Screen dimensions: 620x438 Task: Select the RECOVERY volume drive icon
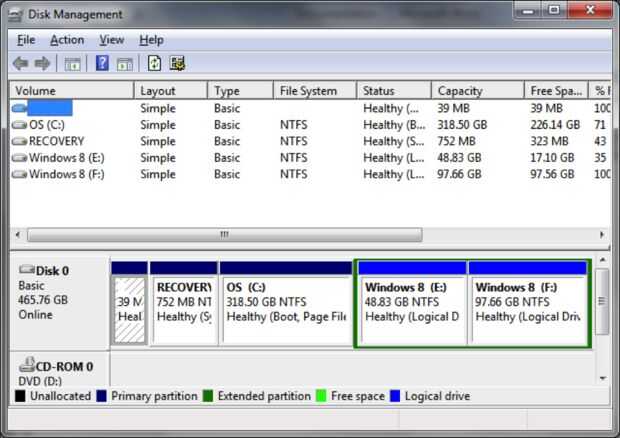(x=19, y=142)
